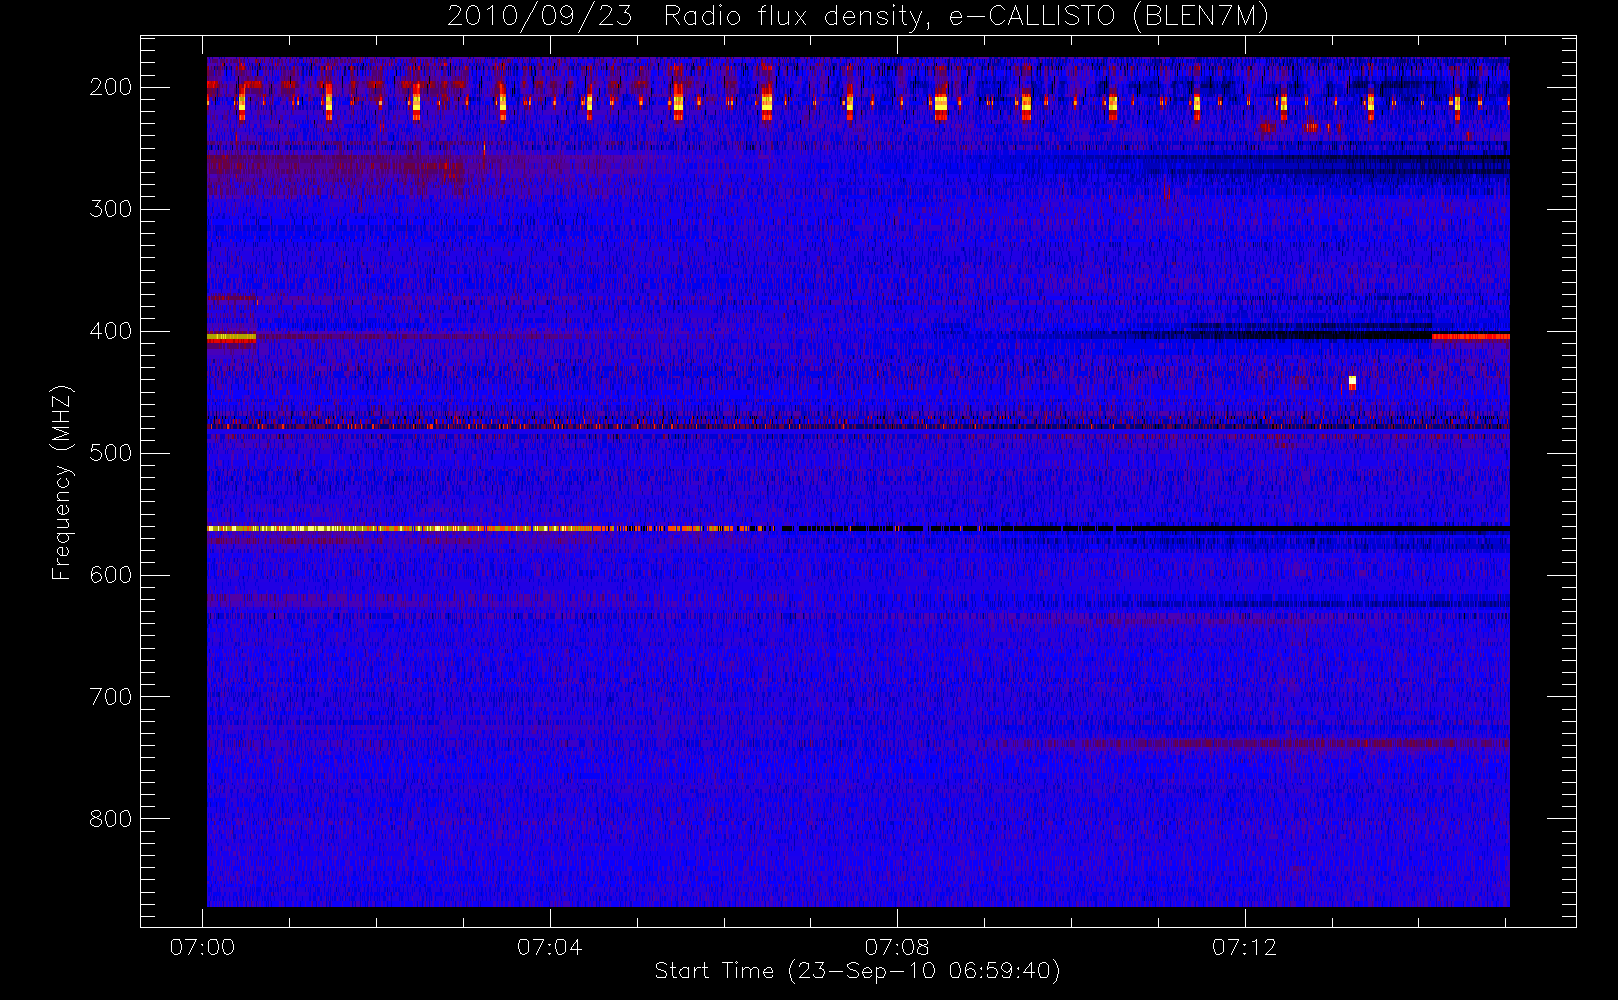
Task: Click the '500' frequency tick label
Action: click(110, 453)
